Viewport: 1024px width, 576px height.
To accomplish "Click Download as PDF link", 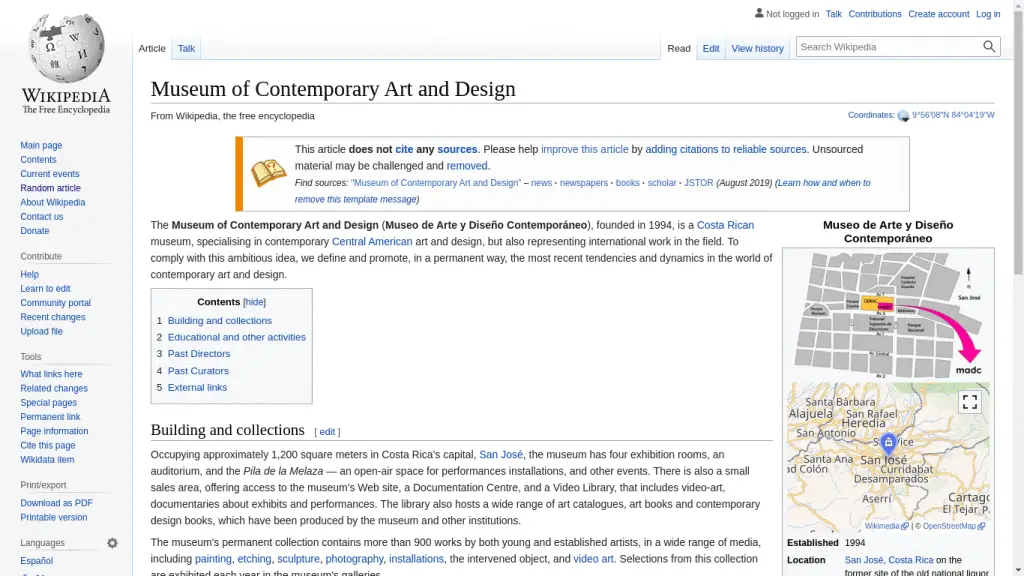I will [x=56, y=503].
